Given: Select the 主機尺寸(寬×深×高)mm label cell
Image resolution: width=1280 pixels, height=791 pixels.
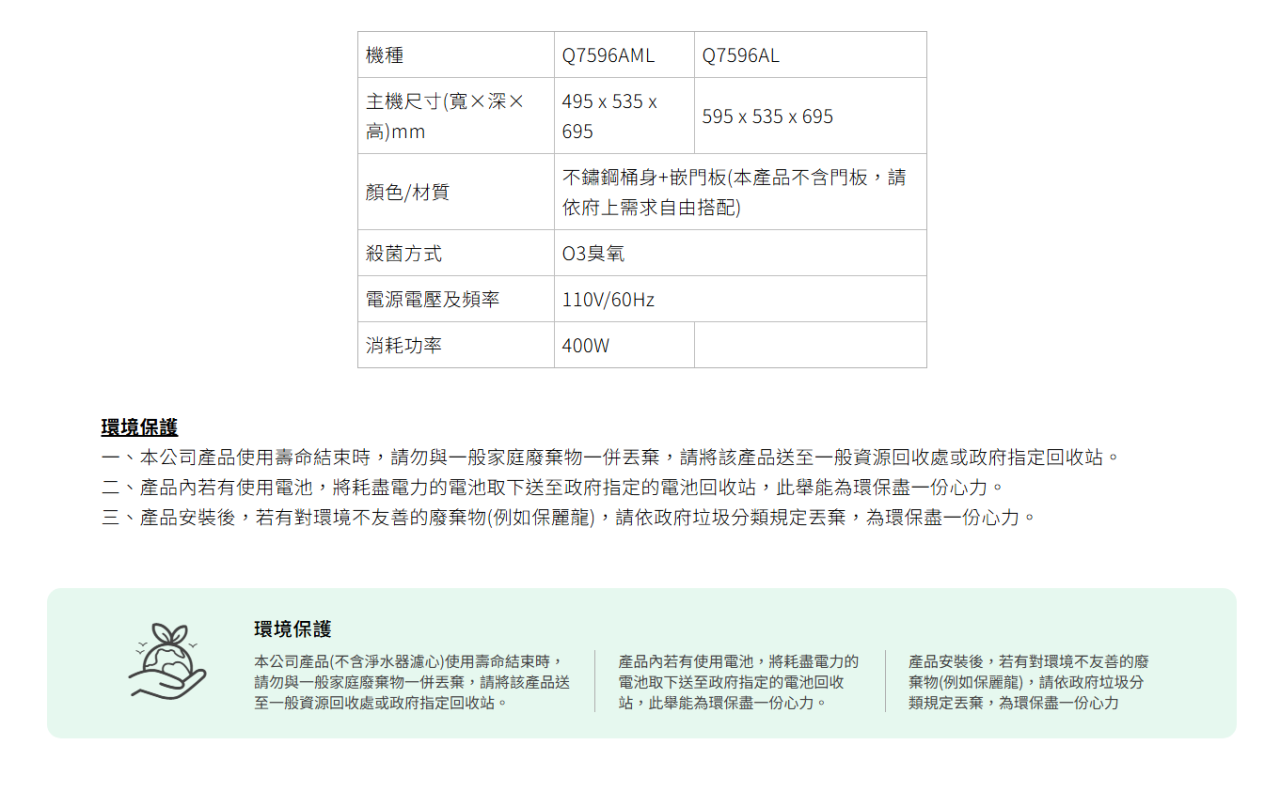Looking at the screenshot, I should coord(456,116).
